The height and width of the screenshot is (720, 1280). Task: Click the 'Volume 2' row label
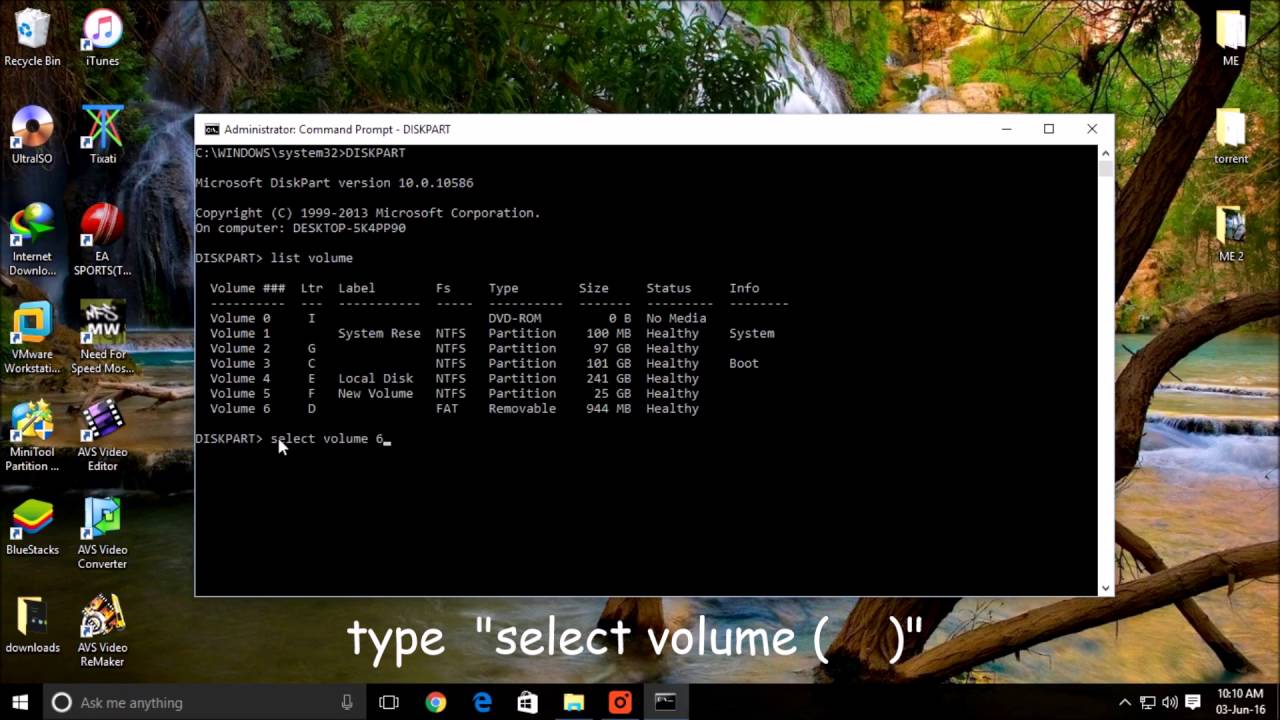tap(240, 348)
